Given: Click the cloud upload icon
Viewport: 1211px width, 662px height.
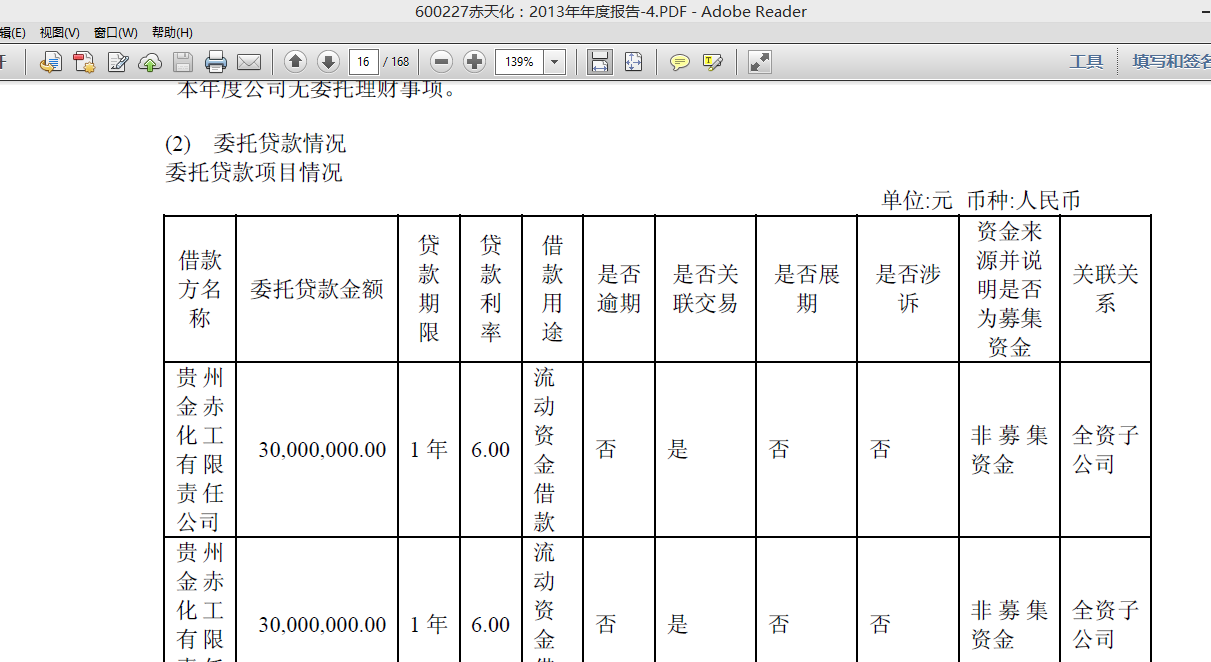Looking at the screenshot, I should click(150, 62).
